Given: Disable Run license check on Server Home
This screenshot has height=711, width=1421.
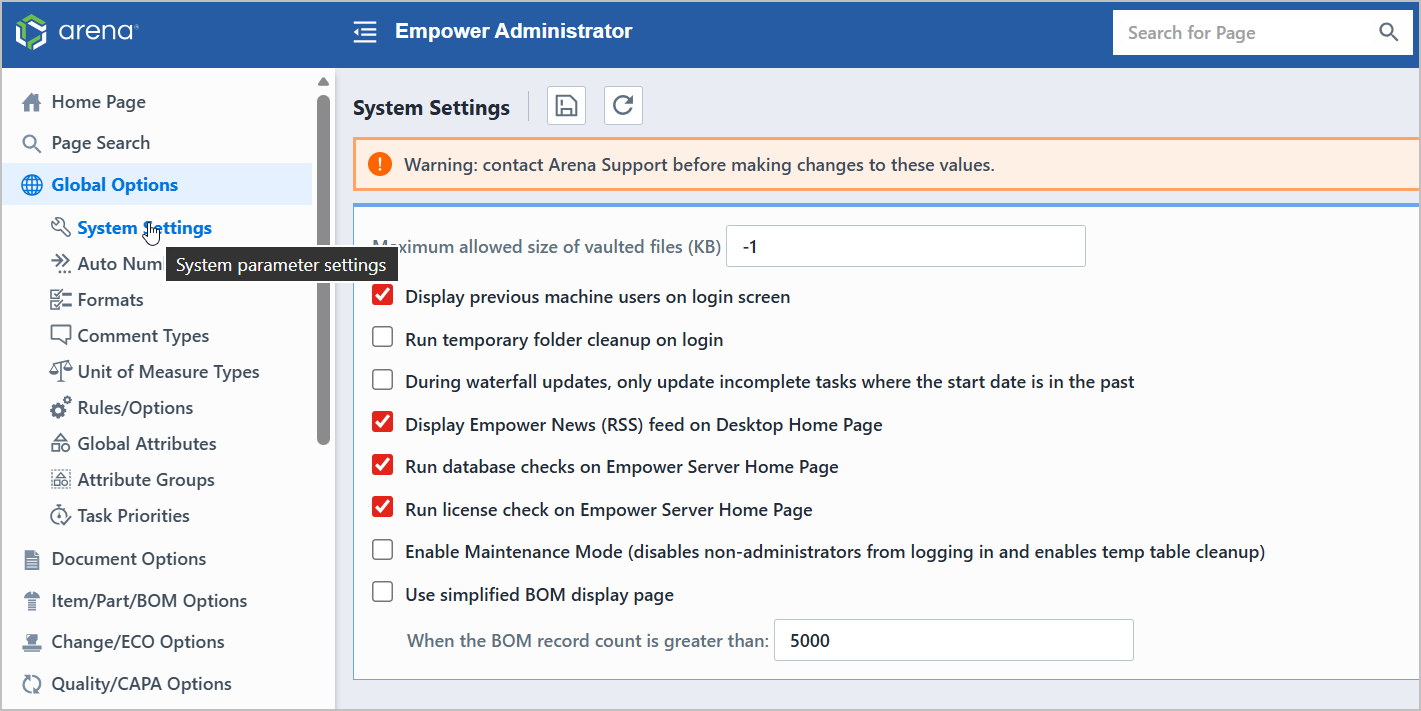Looking at the screenshot, I should coord(382,507).
